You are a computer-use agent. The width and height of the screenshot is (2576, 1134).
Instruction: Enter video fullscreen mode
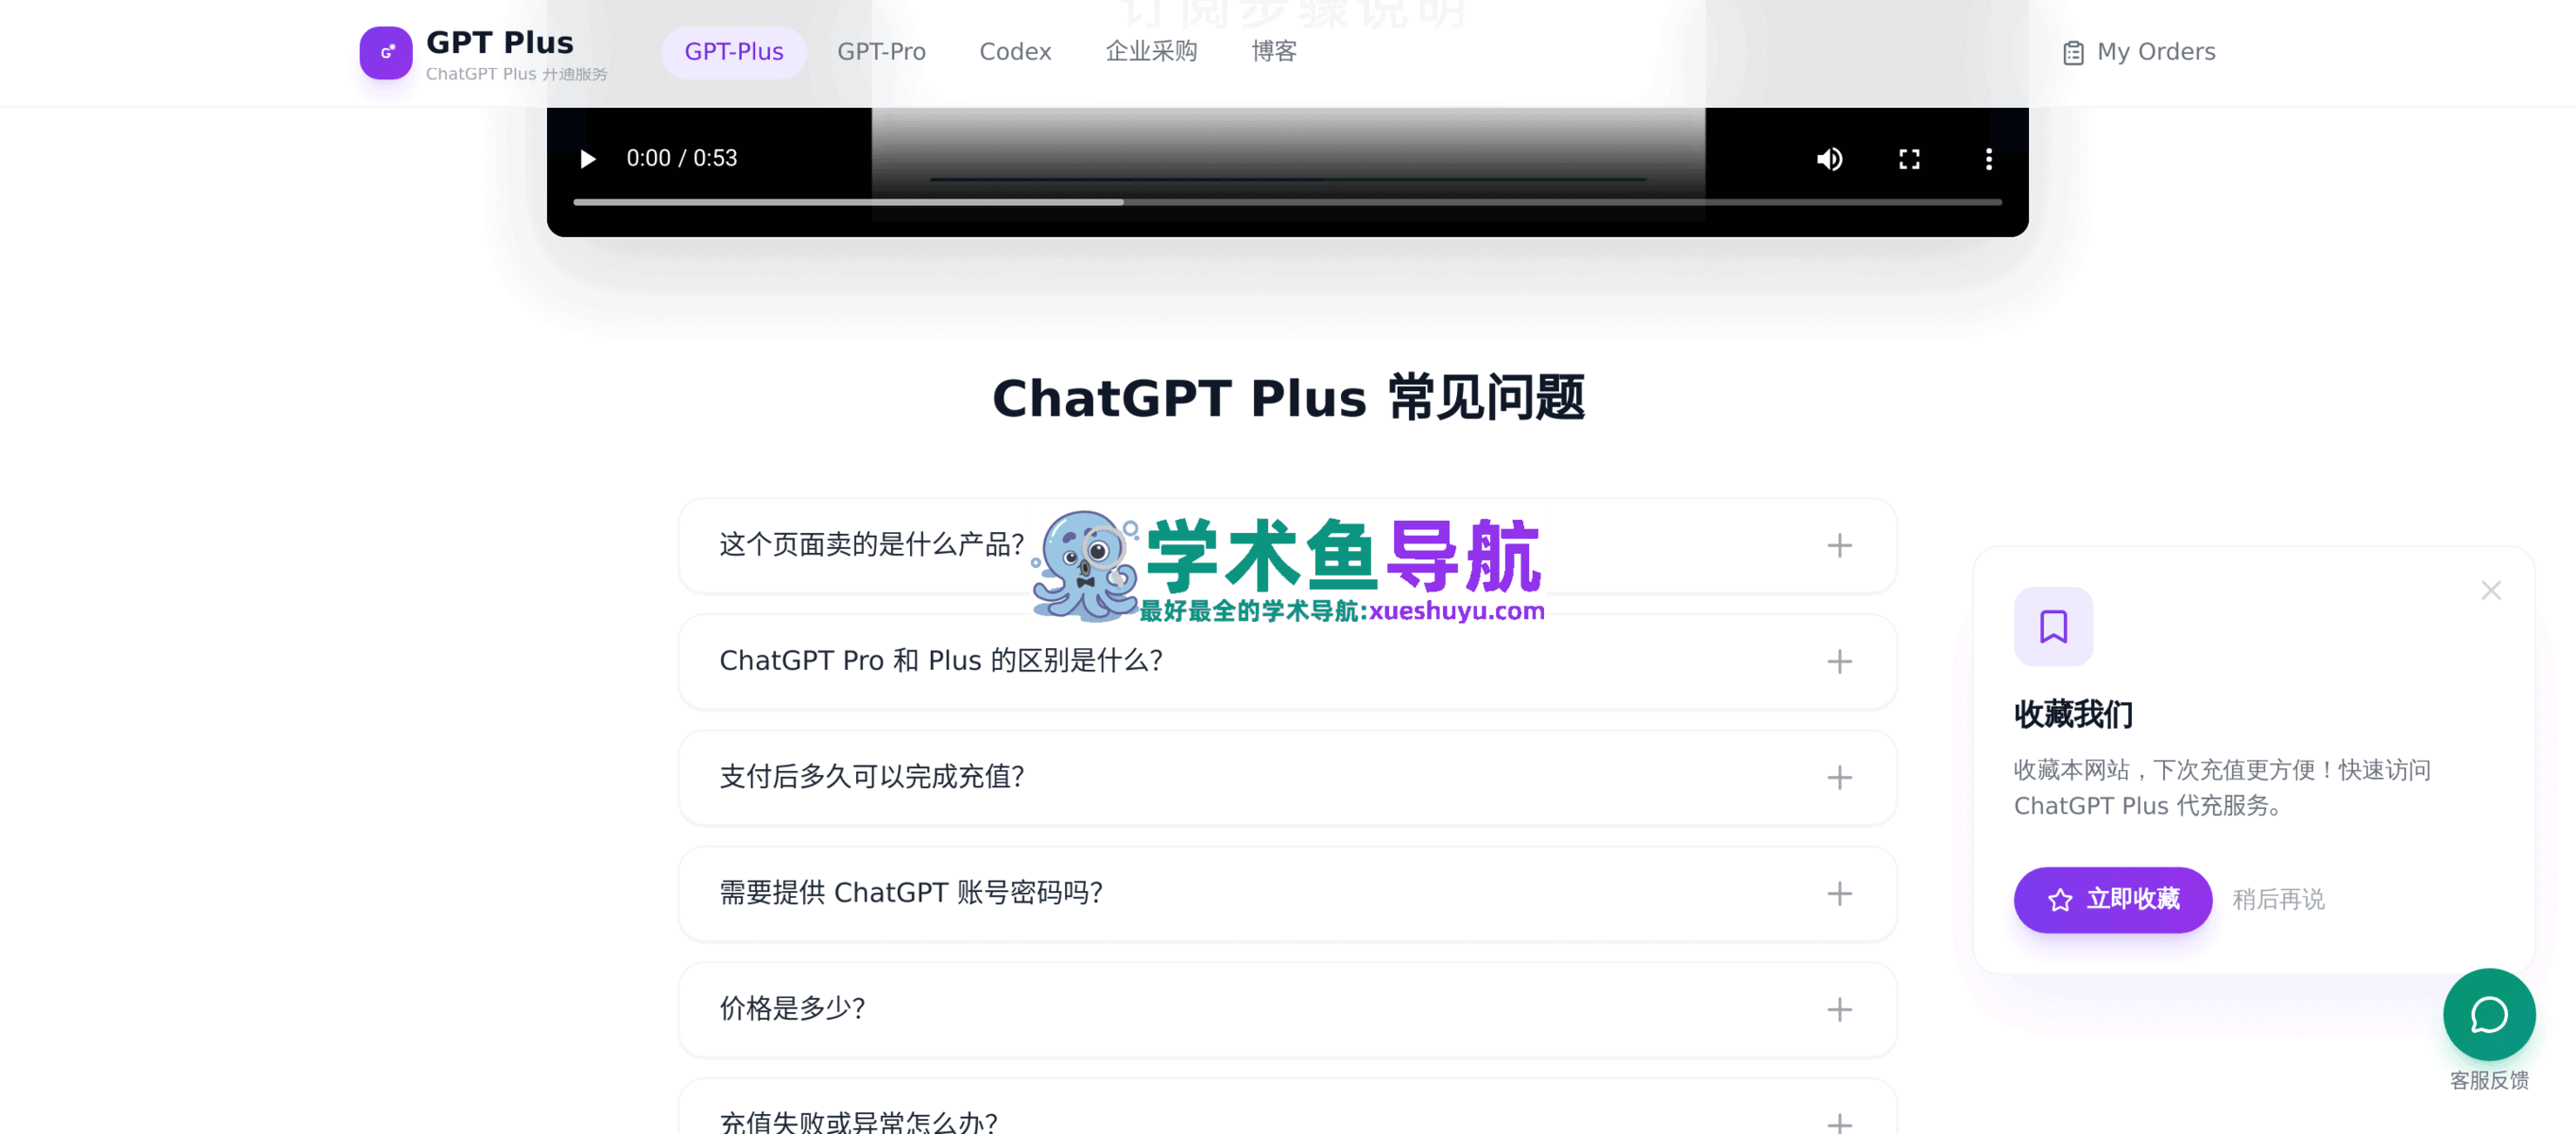tap(1909, 159)
